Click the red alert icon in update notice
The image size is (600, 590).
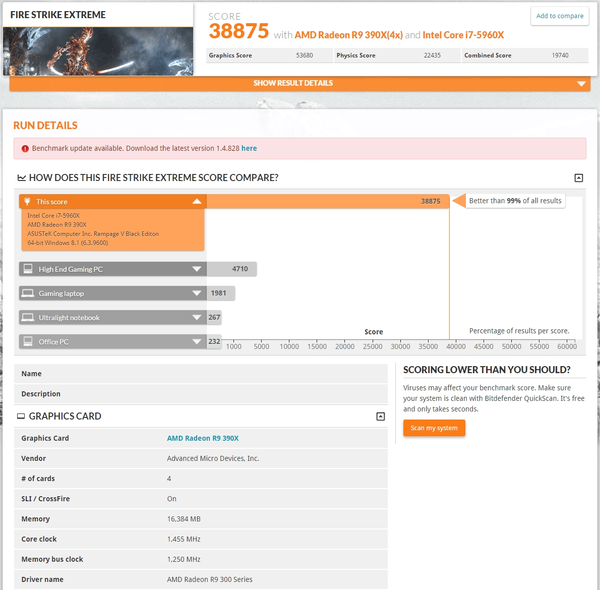point(25,149)
